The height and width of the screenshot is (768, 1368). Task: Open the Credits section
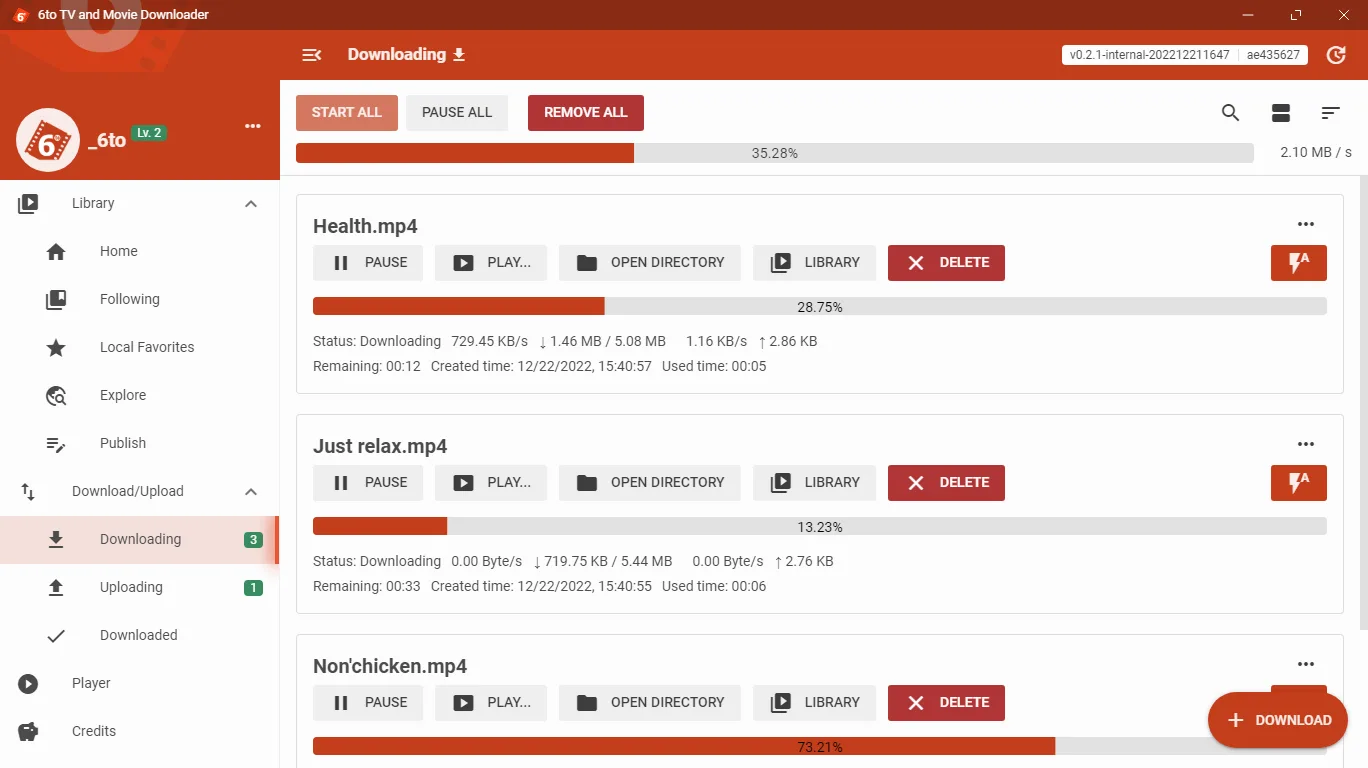pos(140,732)
